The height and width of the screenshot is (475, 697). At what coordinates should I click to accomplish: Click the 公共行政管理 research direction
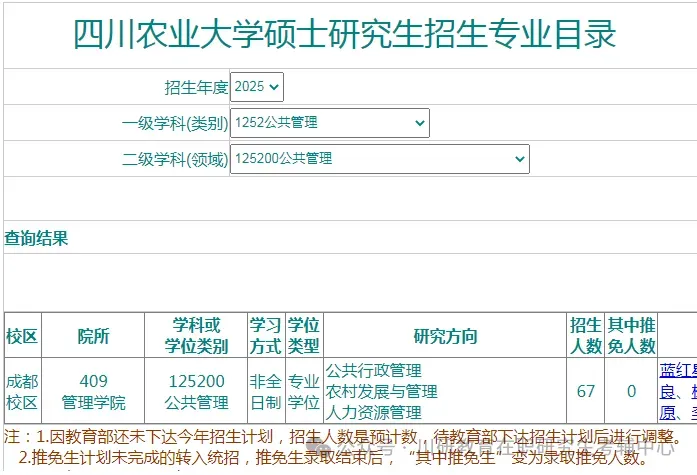[x=373, y=370]
